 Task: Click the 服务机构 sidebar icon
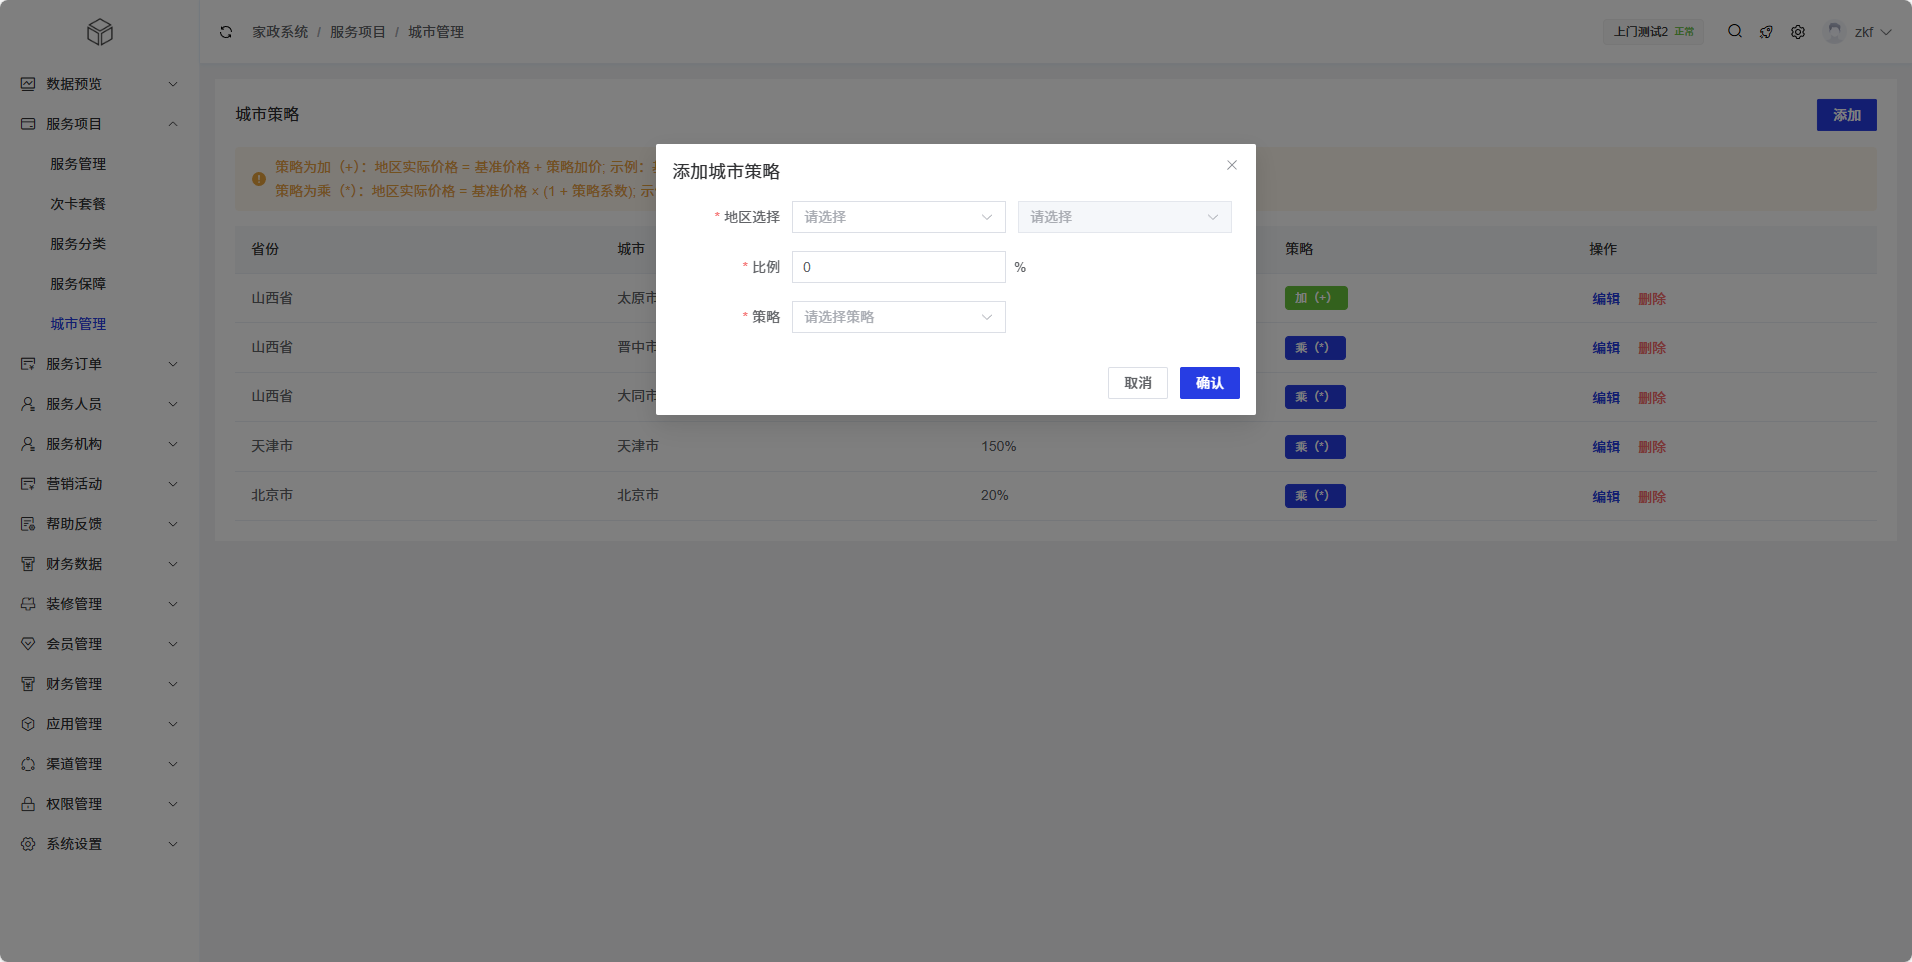click(28, 444)
